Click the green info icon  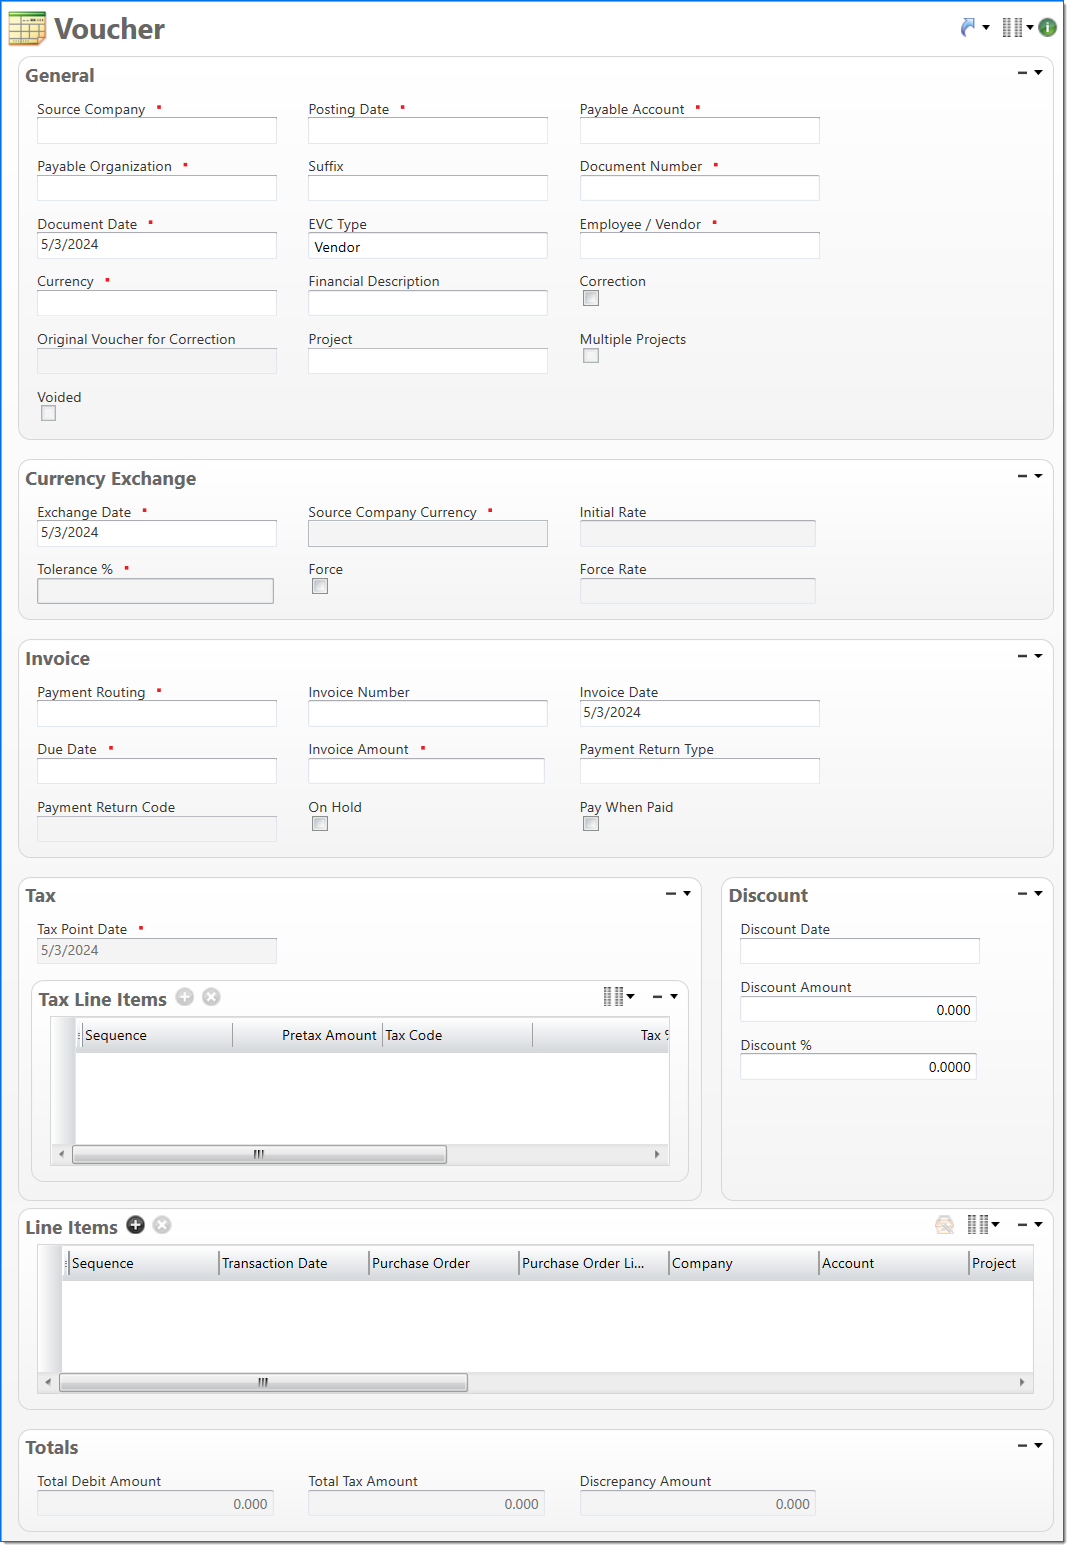click(1047, 28)
